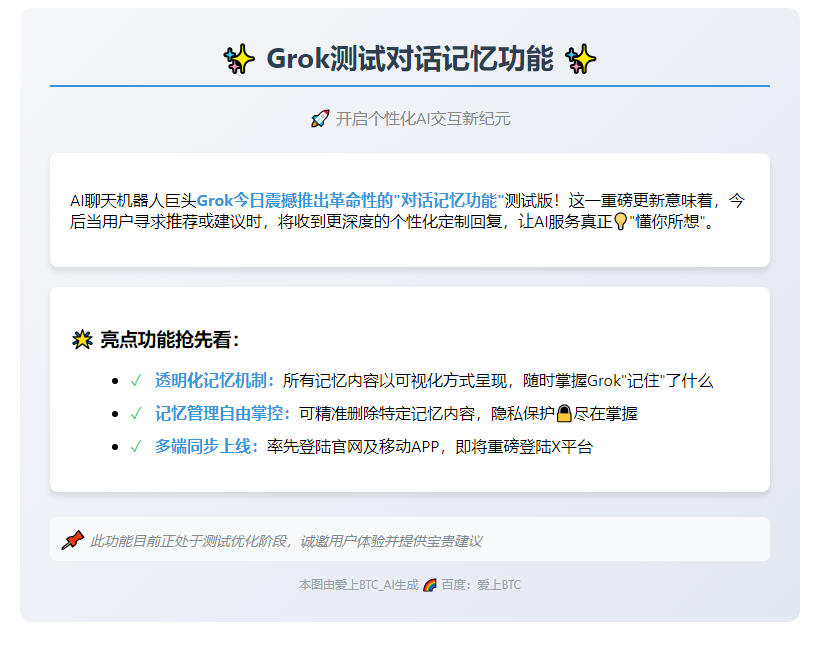Viewport: 820px width, 654px height.
Task: Click the sparkles emoji right of the title
Action: (x=580, y=59)
